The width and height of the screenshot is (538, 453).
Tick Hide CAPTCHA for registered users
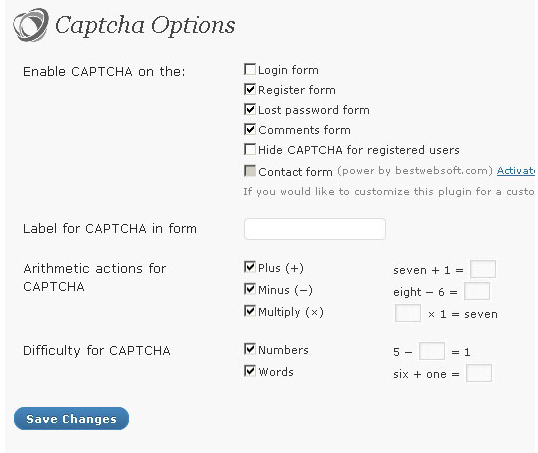[x=250, y=149]
